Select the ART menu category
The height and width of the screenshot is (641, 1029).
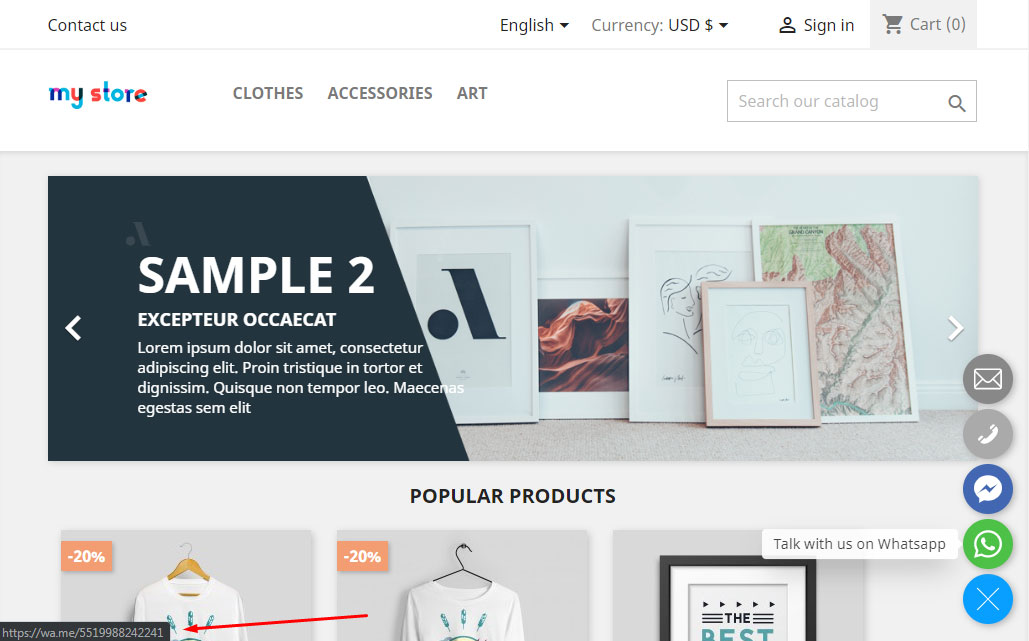click(472, 93)
